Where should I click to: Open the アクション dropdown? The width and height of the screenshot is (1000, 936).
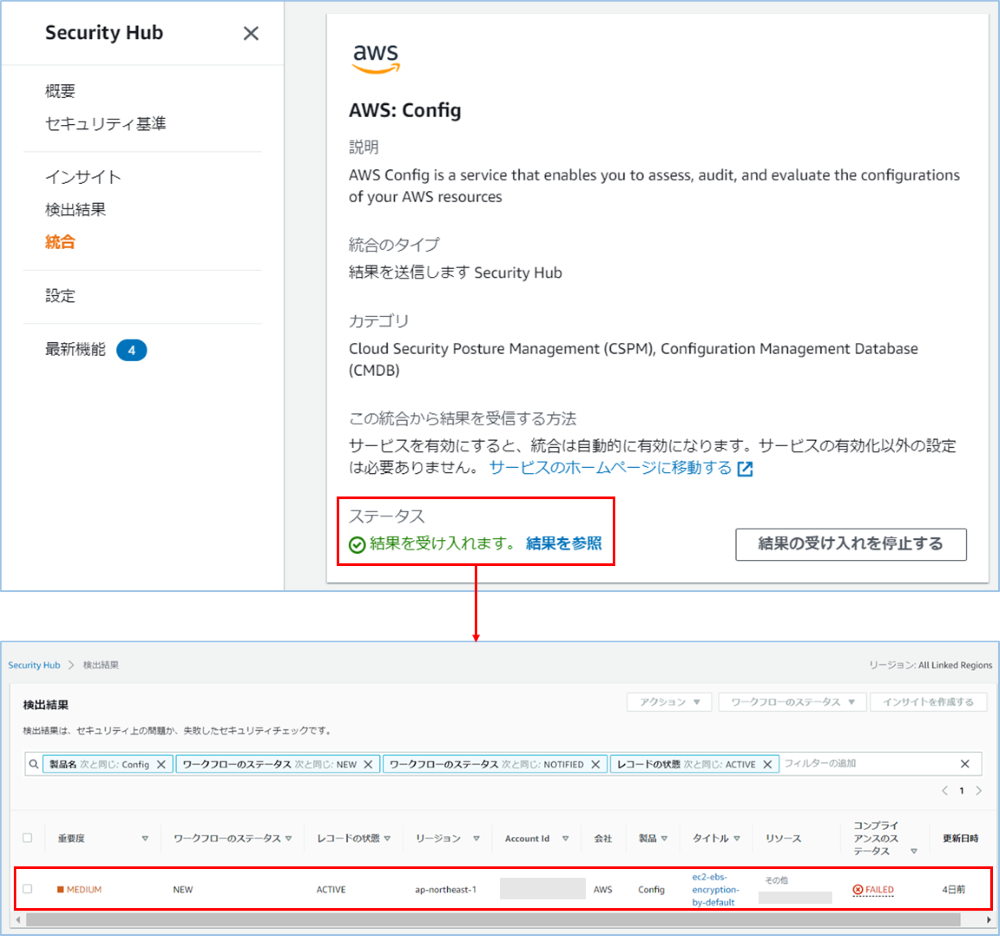[x=669, y=702]
